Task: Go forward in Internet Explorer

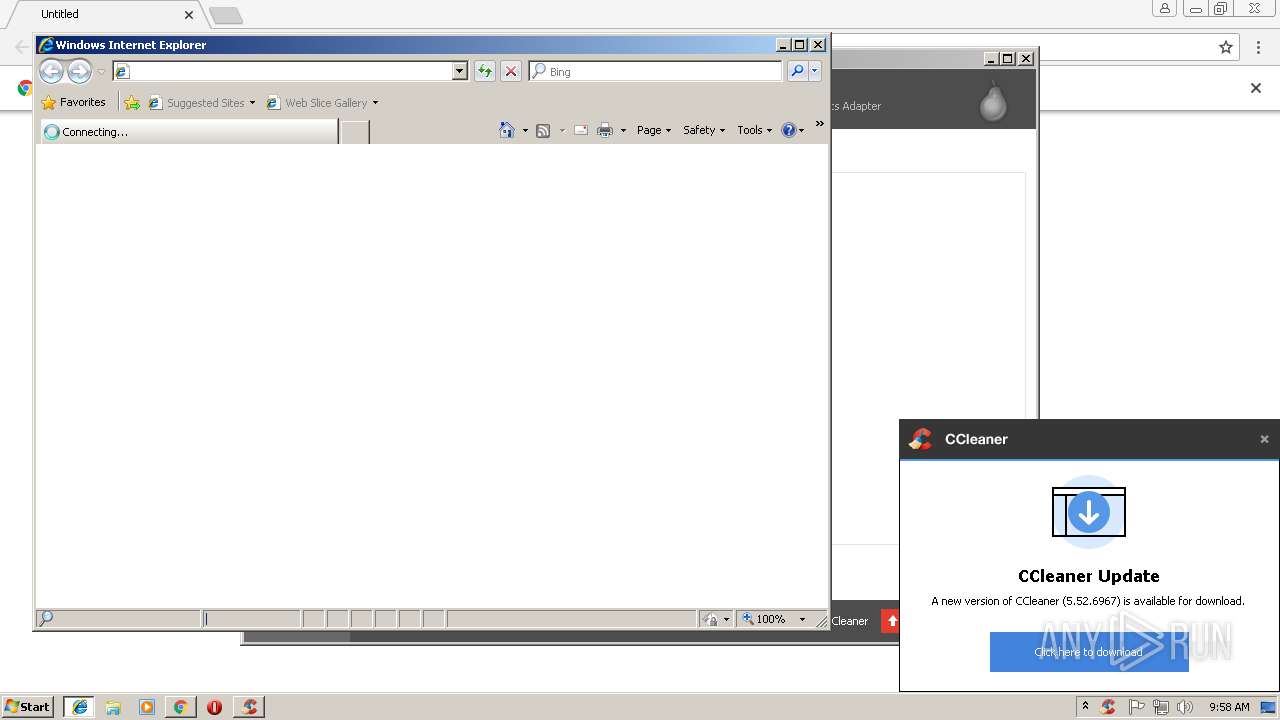Action: [79, 71]
